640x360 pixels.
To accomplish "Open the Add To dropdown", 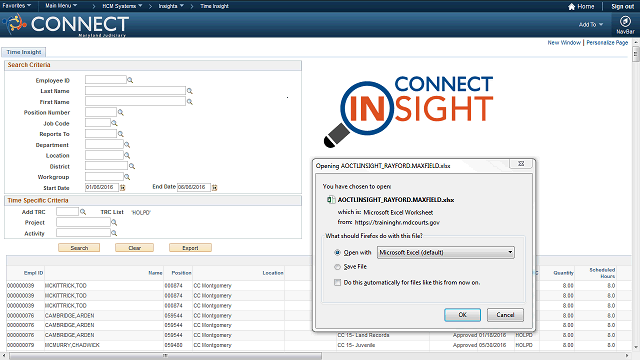I will click(x=591, y=24).
